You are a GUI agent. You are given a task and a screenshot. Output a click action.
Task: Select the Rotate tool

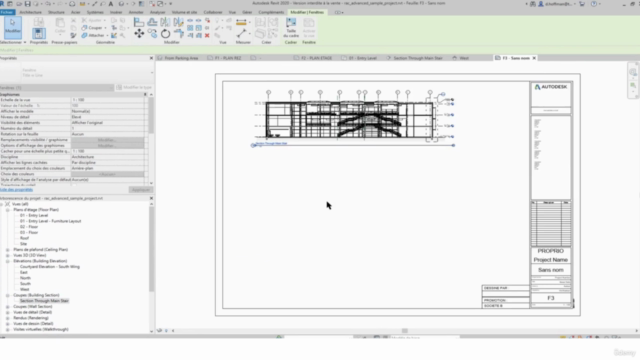(x=165, y=33)
